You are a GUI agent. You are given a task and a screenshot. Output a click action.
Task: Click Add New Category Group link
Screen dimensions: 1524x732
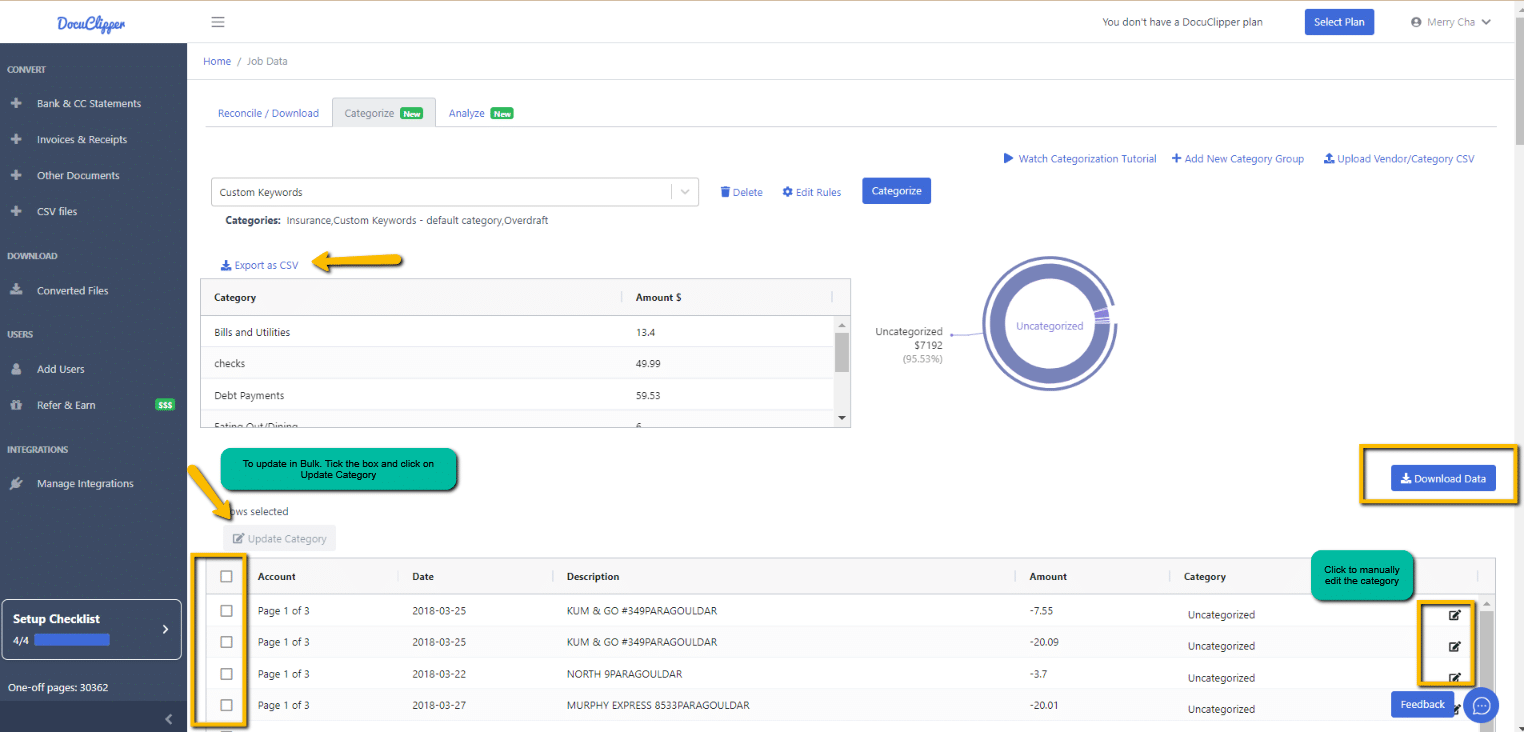[1238, 159]
